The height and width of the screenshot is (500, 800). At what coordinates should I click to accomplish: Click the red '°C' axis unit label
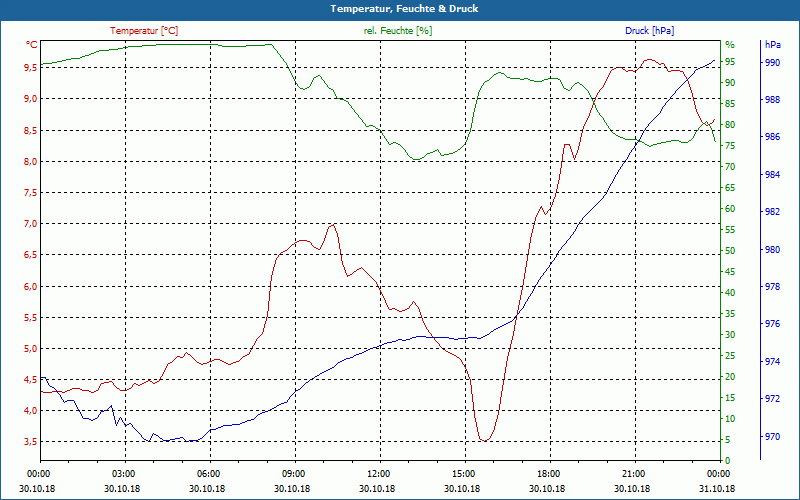pos(31,45)
